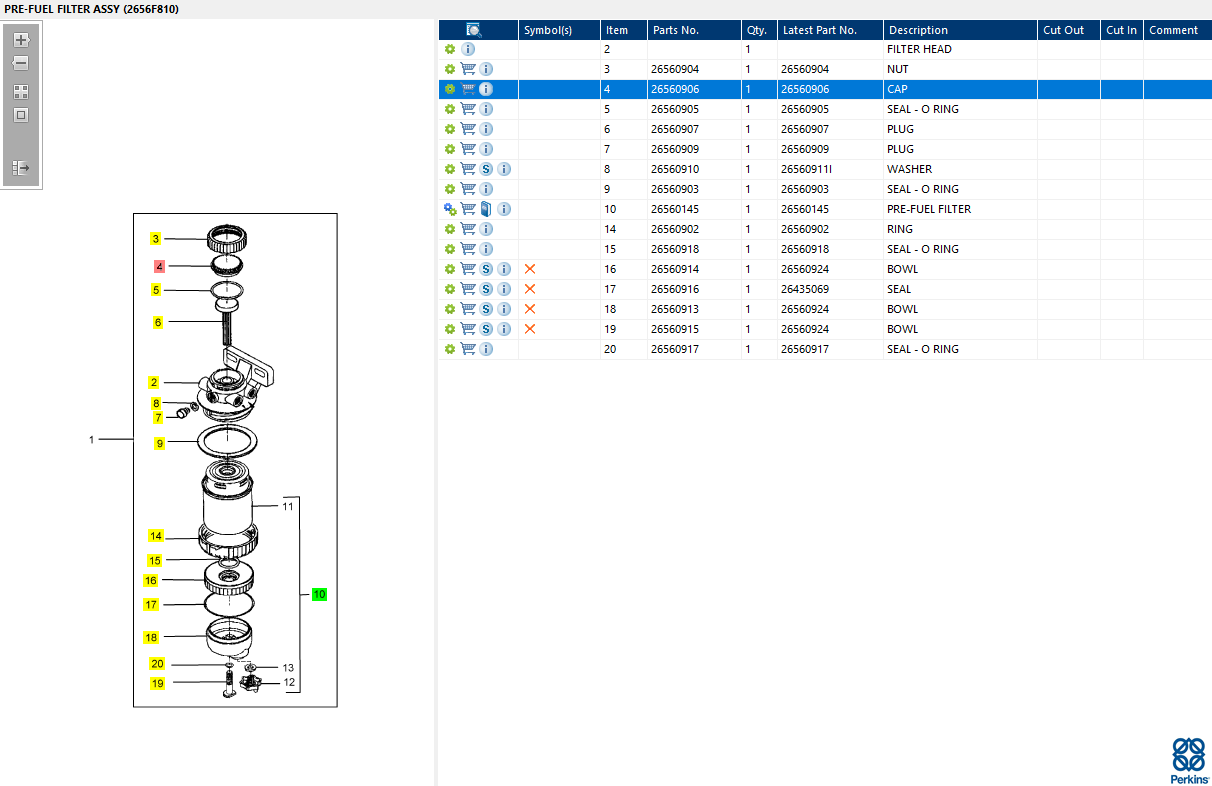
Task: Sort by Parts No. column header
Action: click(x=676, y=30)
